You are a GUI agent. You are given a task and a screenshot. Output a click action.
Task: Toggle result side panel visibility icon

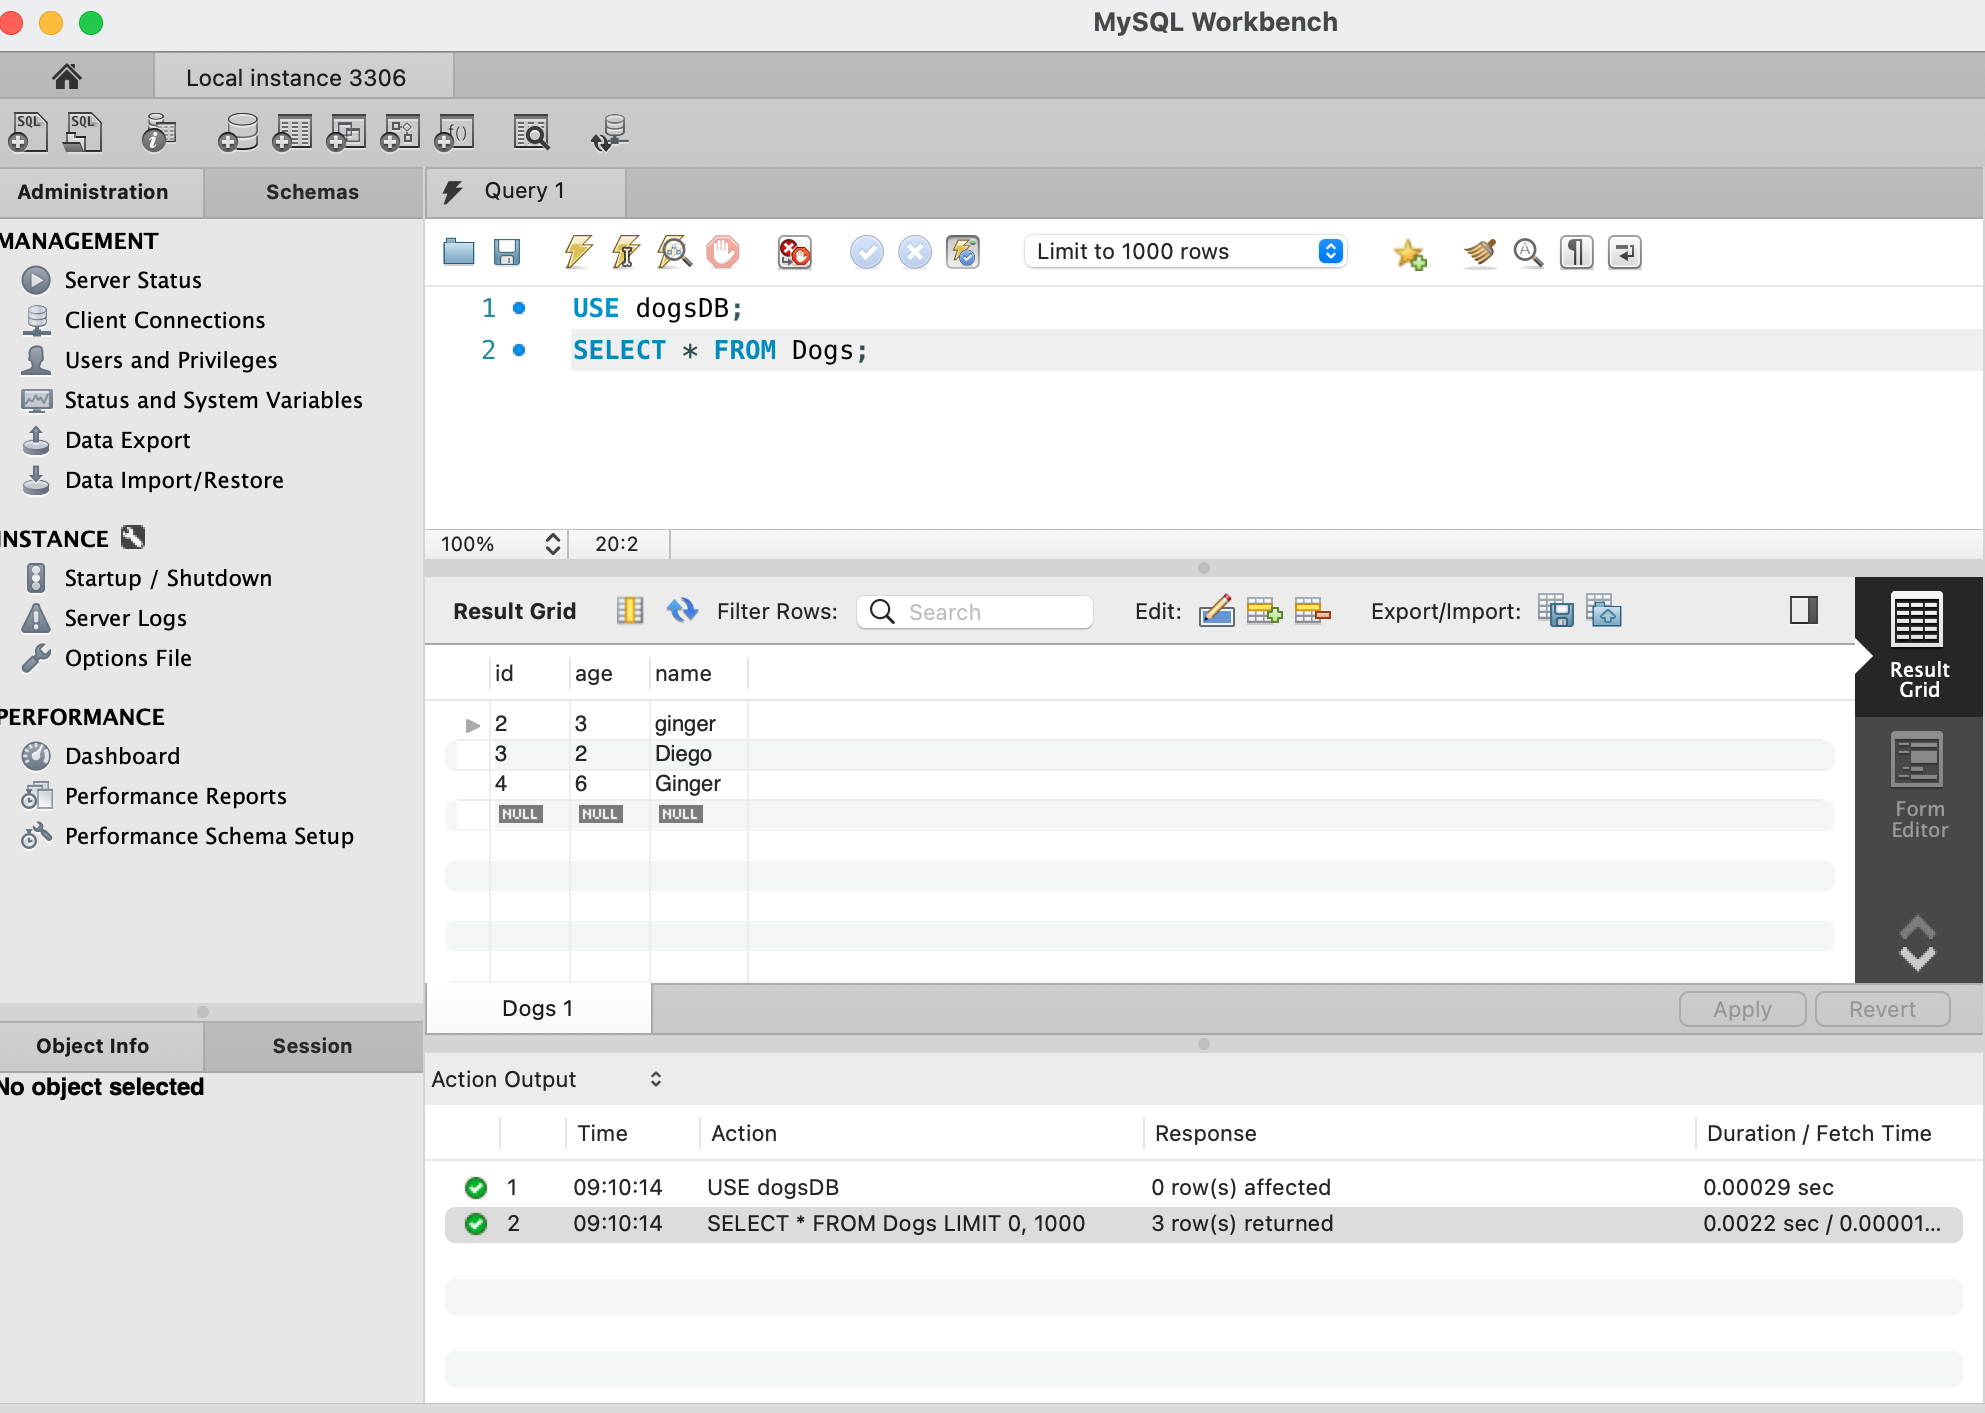(x=1804, y=610)
